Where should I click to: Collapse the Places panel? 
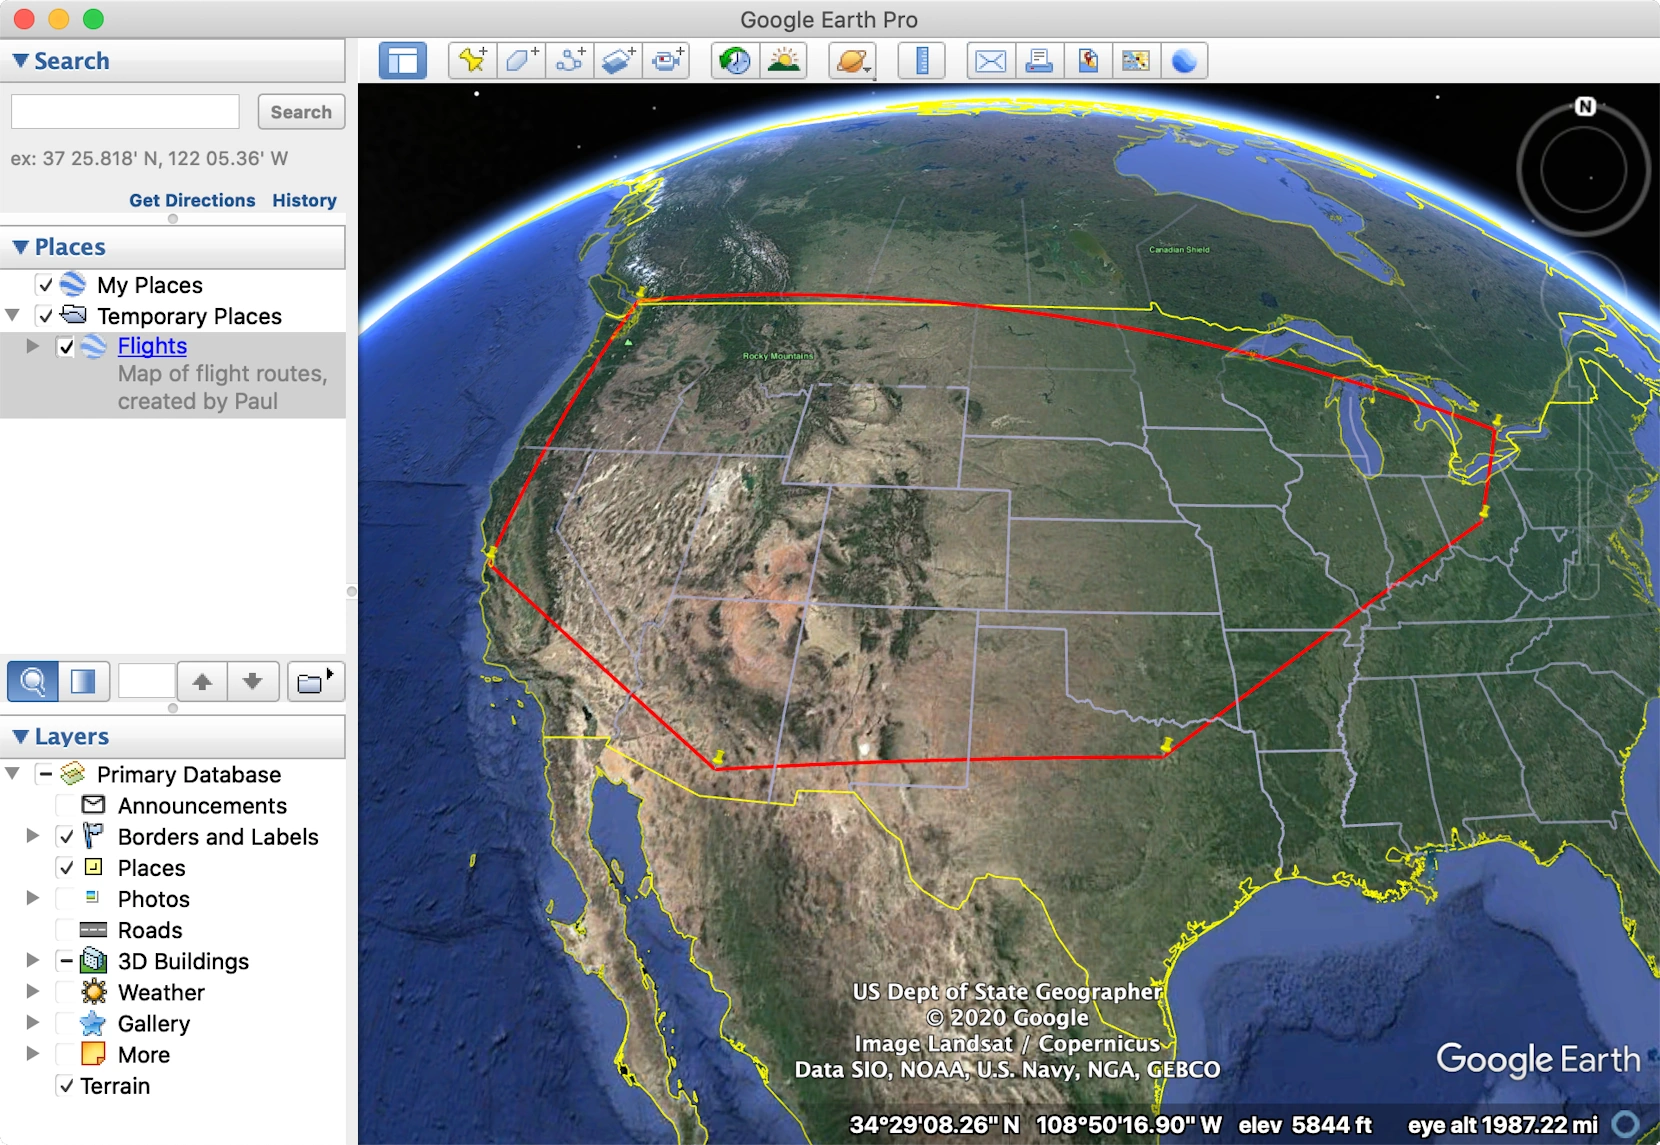(20, 247)
